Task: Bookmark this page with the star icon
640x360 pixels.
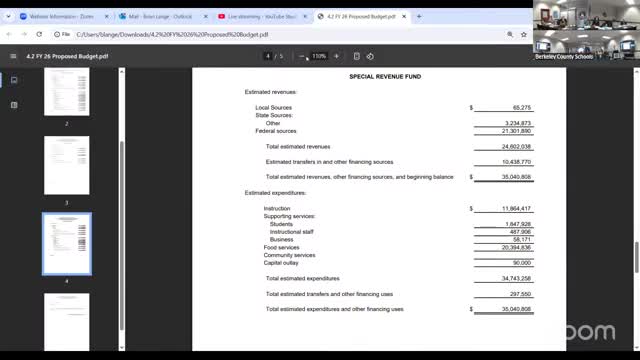Action: pos(524,35)
